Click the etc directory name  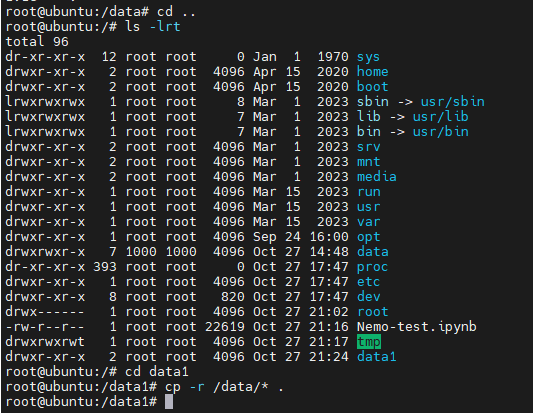pos(368,282)
